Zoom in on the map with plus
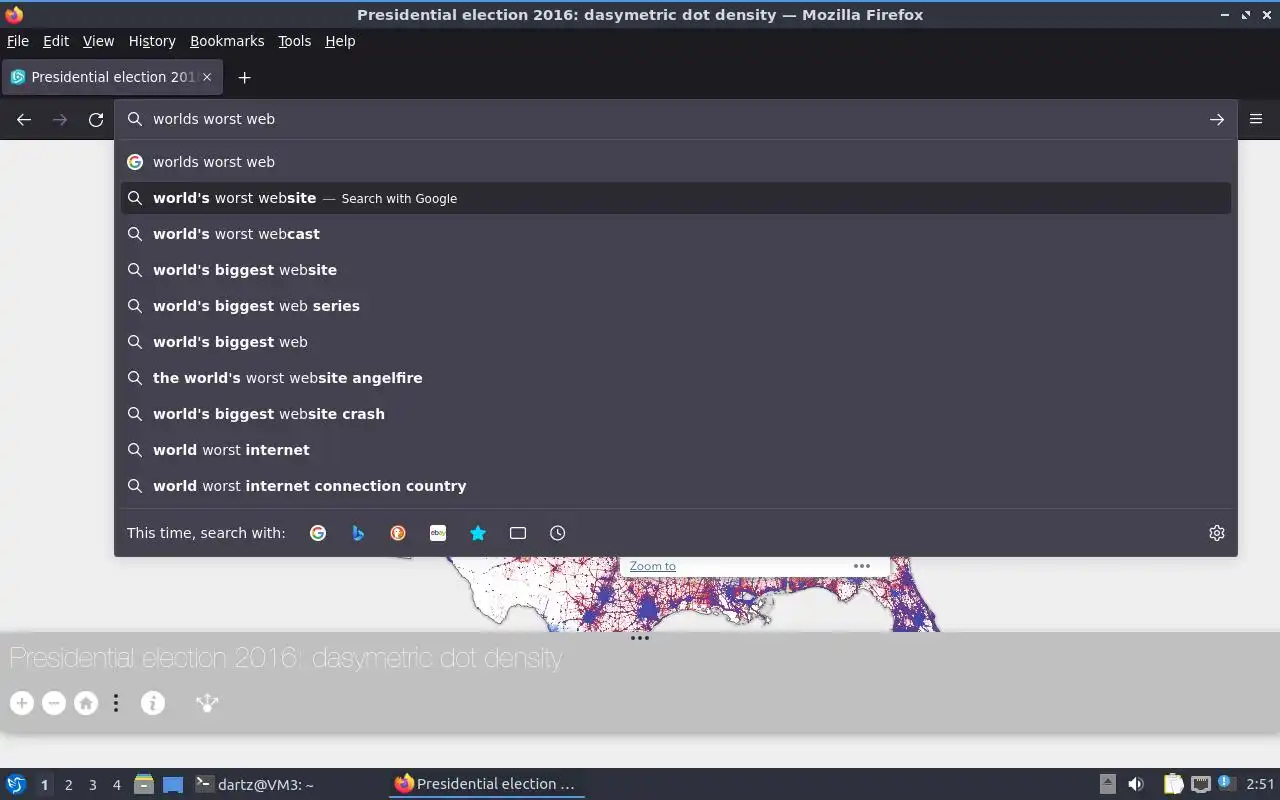 coord(22,703)
